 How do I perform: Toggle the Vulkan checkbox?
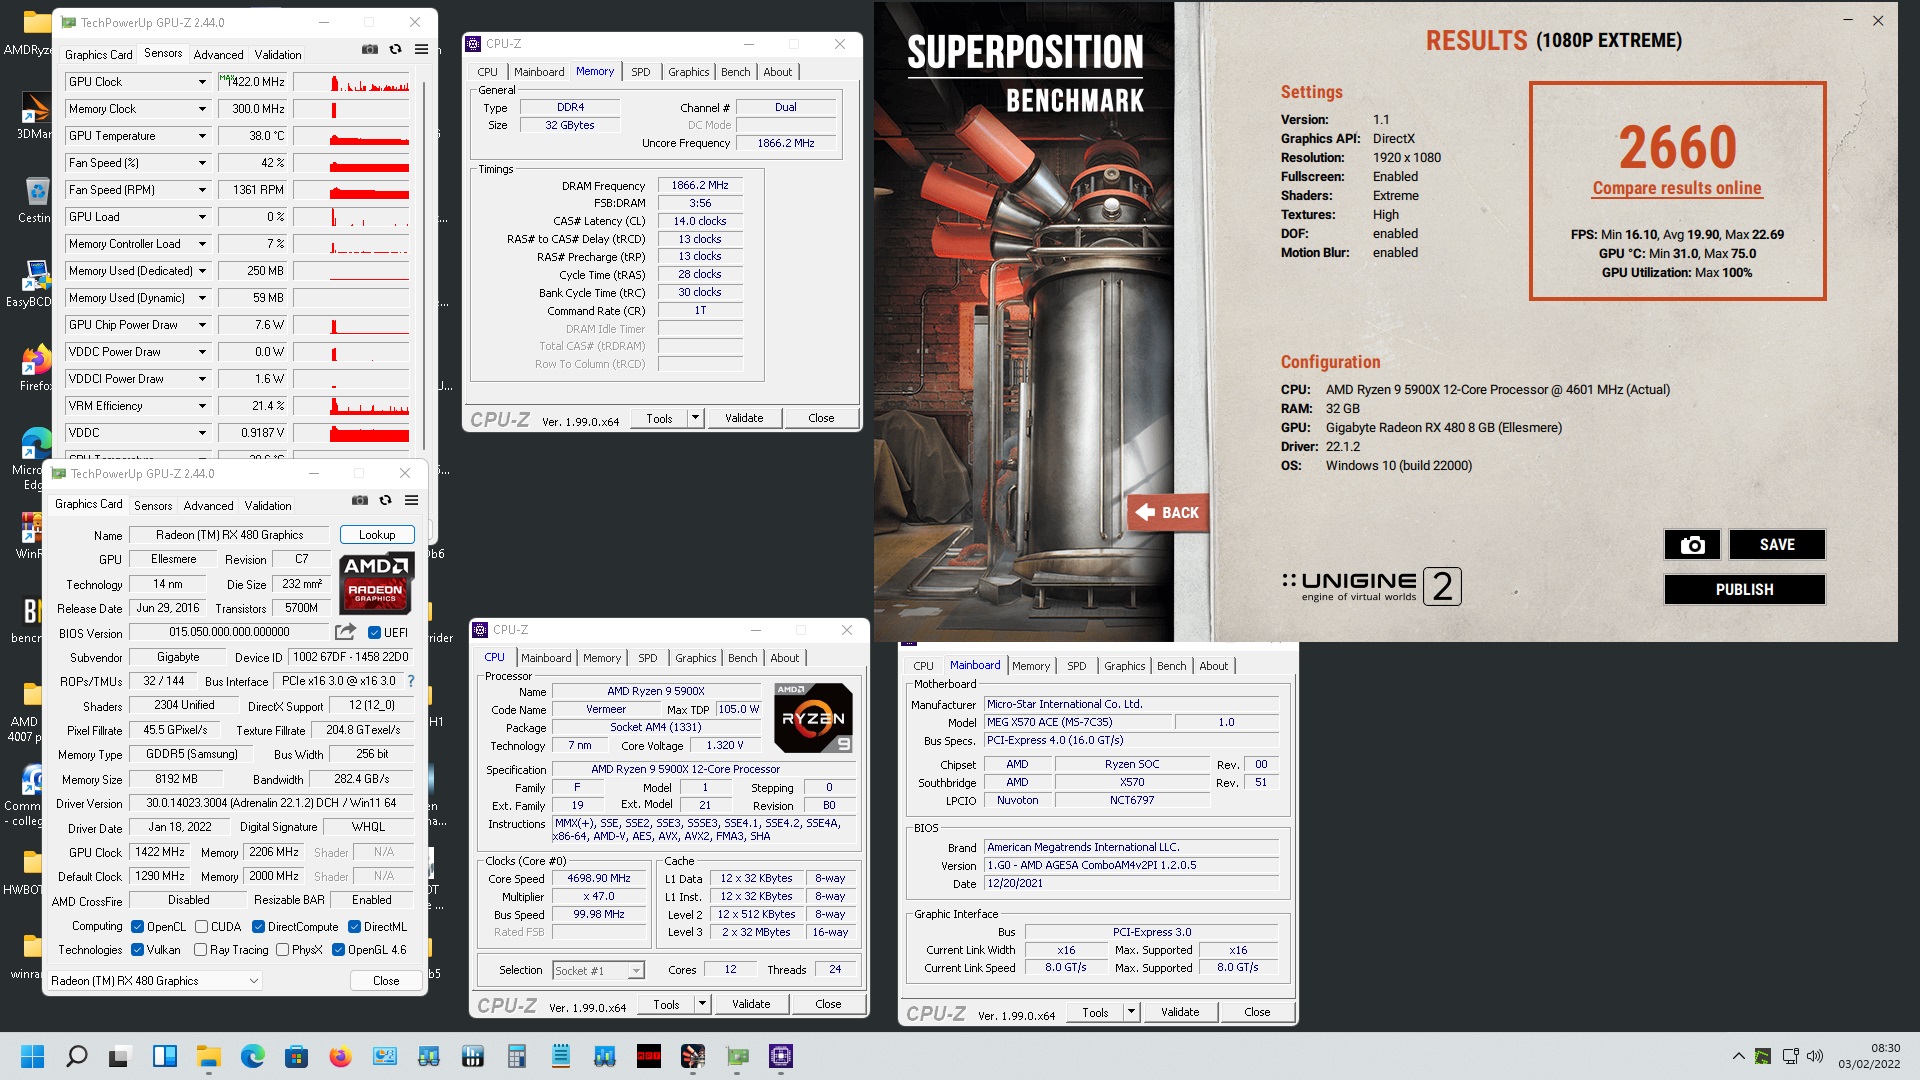pyautogui.click(x=138, y=950)
